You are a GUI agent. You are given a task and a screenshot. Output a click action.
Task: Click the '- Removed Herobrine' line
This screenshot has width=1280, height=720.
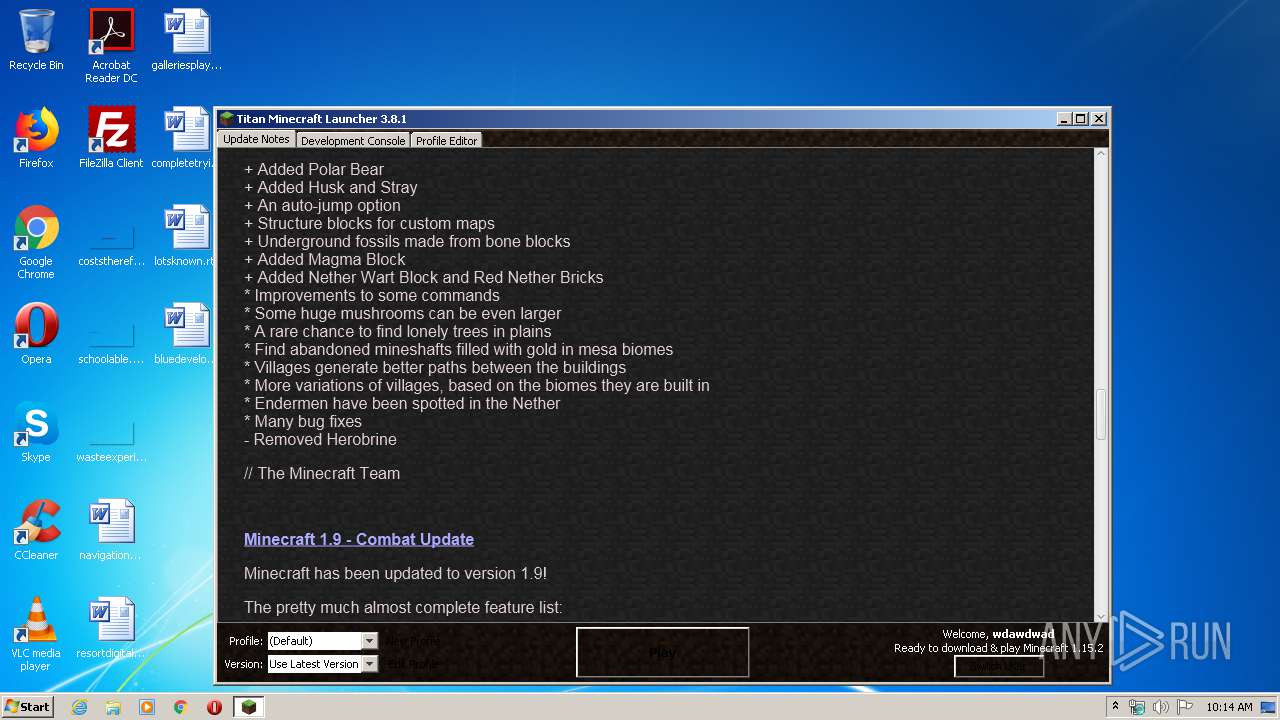coord(320,439)
